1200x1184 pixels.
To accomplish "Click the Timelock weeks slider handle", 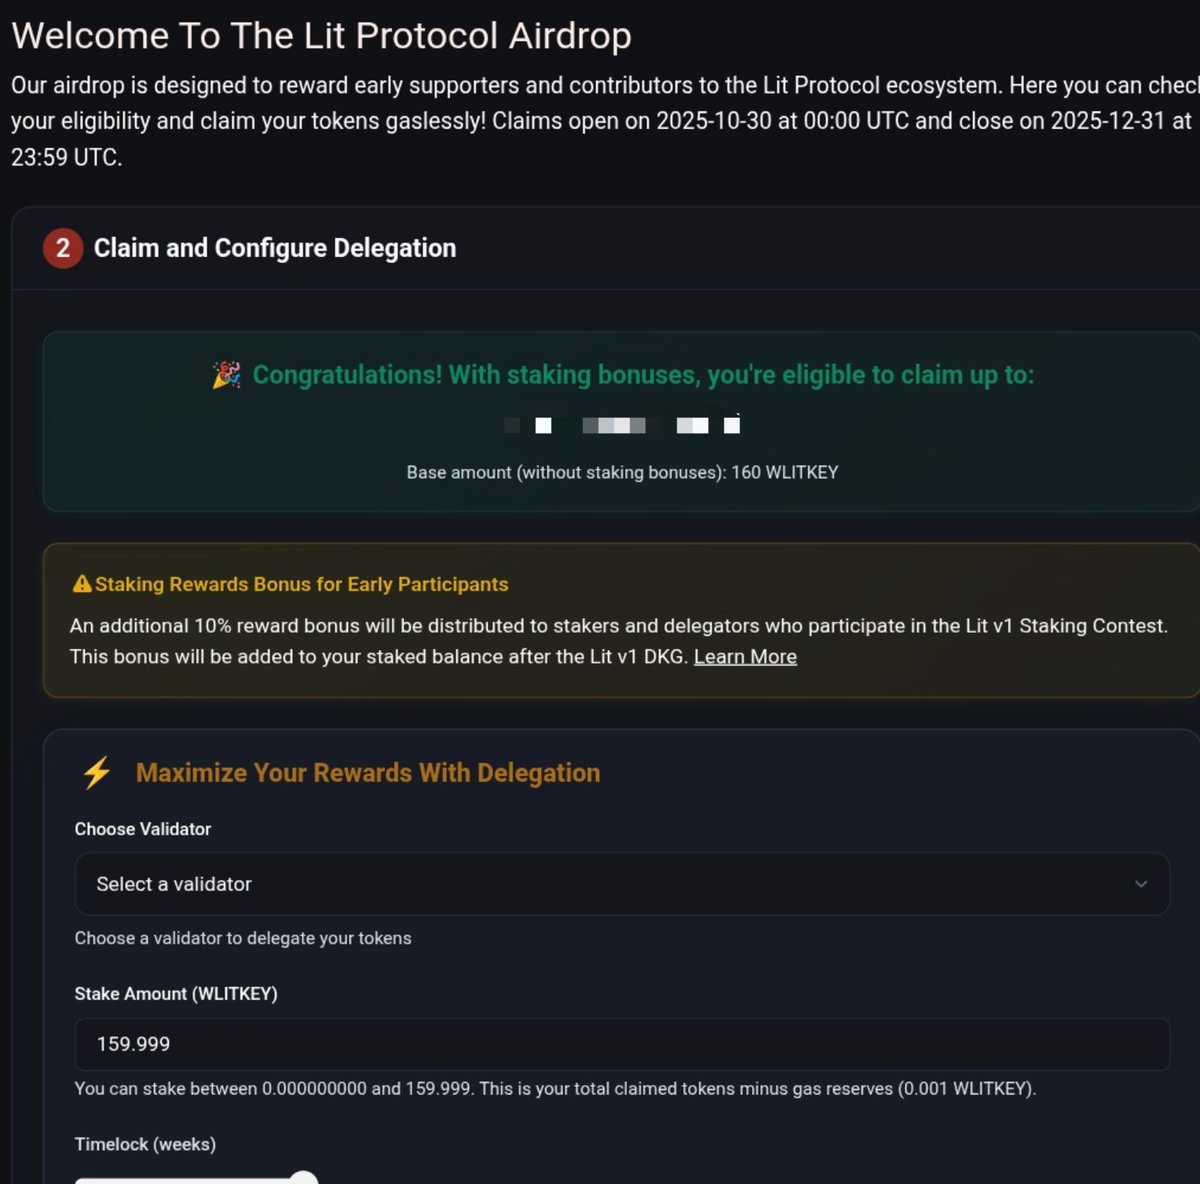I will 304,1179.
